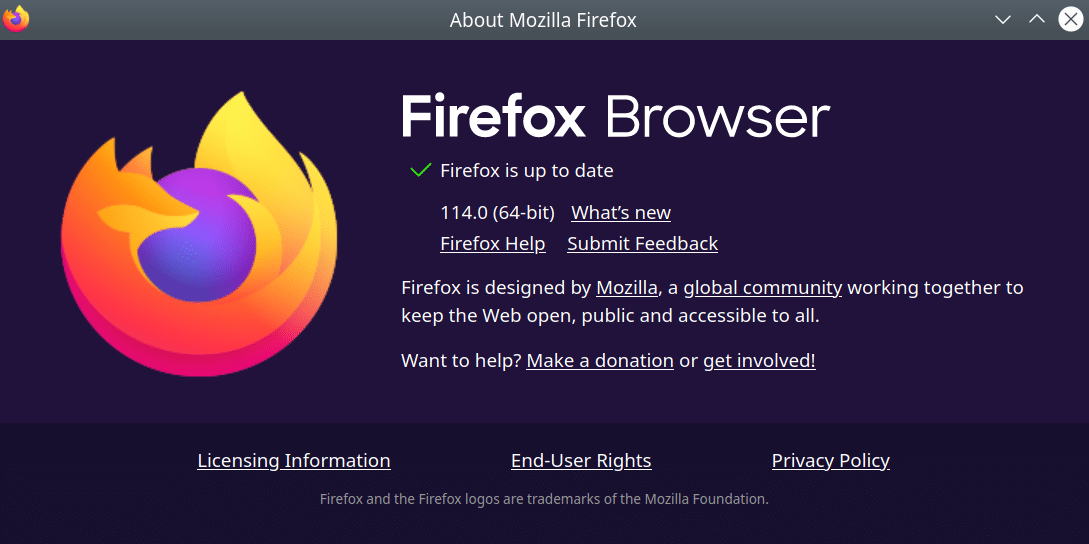The width and height of the screenshot is (1089, 544).
Task: Open the What's new link
Action: [621, 212]
